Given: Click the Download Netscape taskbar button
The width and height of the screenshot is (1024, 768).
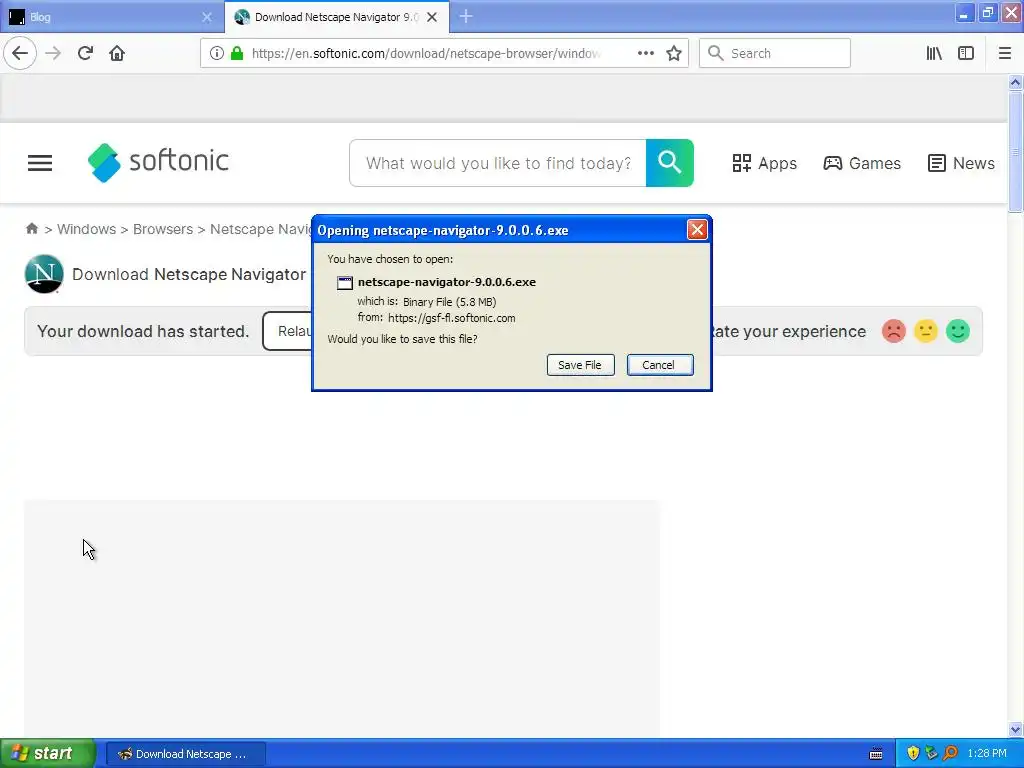Looking at the screenshot, I should tap(185, 754).
